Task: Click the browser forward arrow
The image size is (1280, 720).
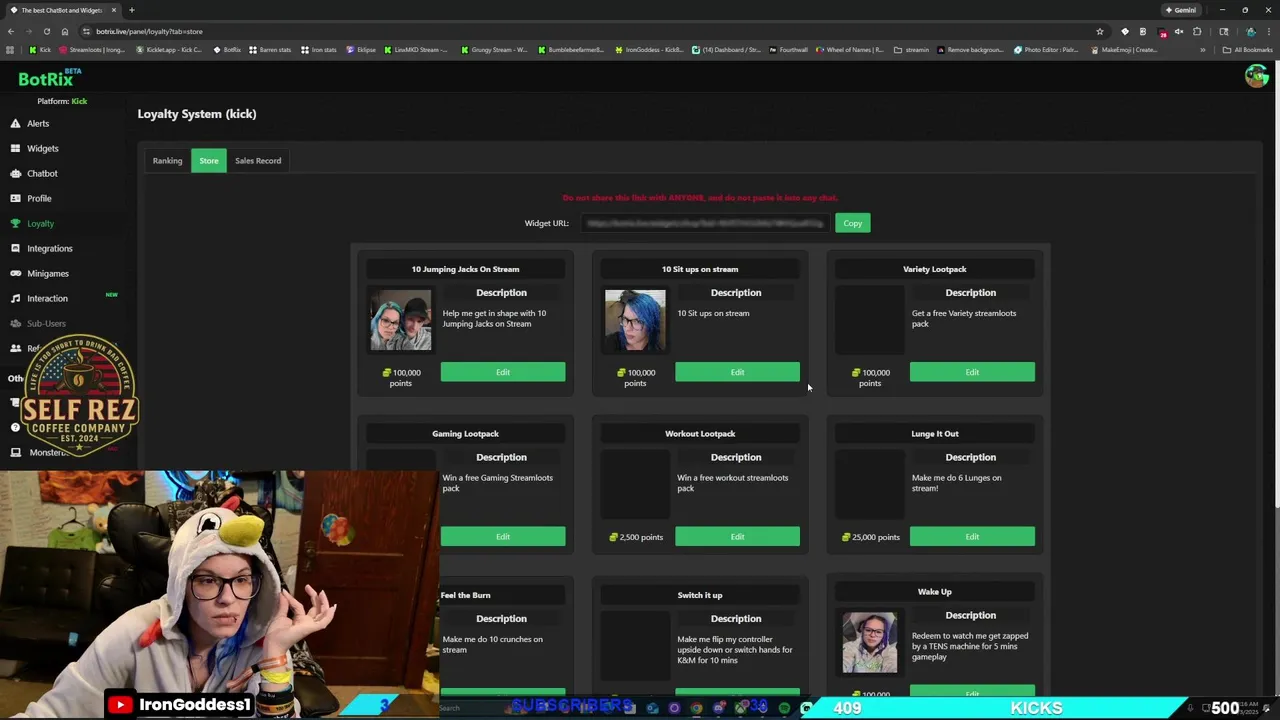Action: pyautogui.click(x=28, y=31)
